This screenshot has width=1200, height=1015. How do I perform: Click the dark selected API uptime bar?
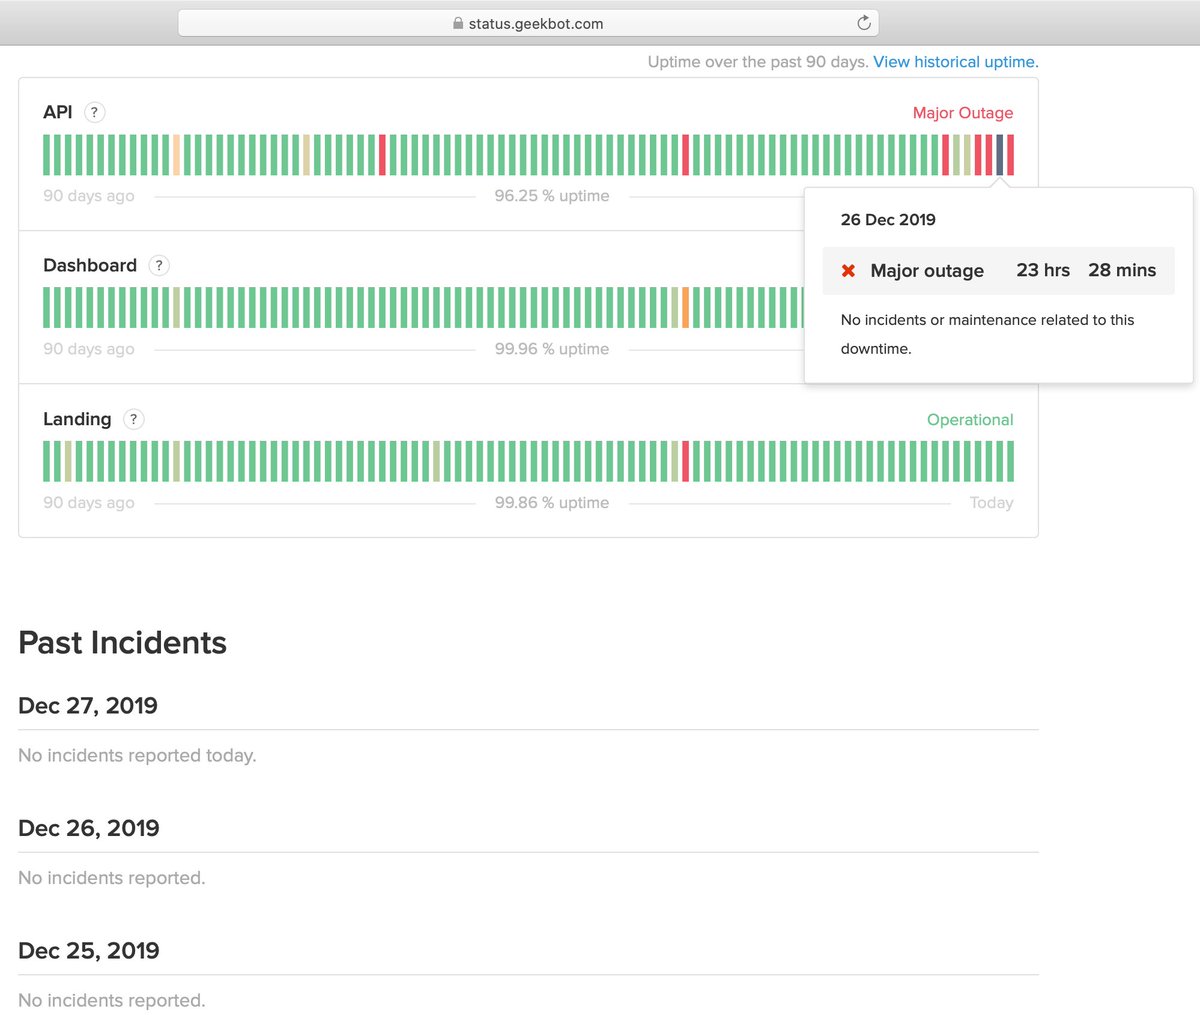click(x=999, y=155)
